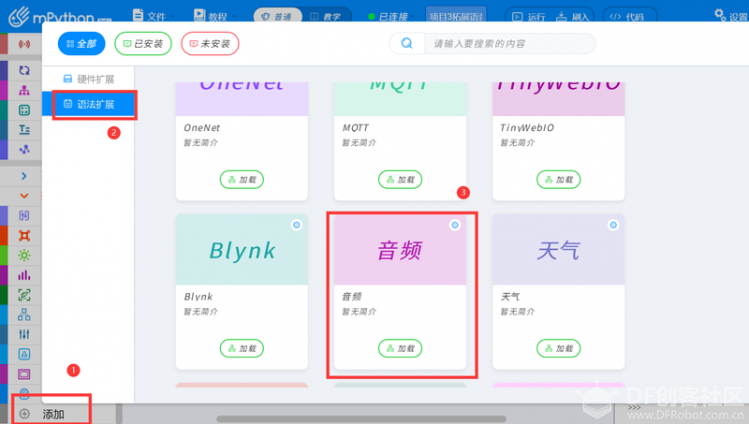Select the green sun light sidebar icon
The height and width of the screenshot is (424, 749).
click(24, 255)
